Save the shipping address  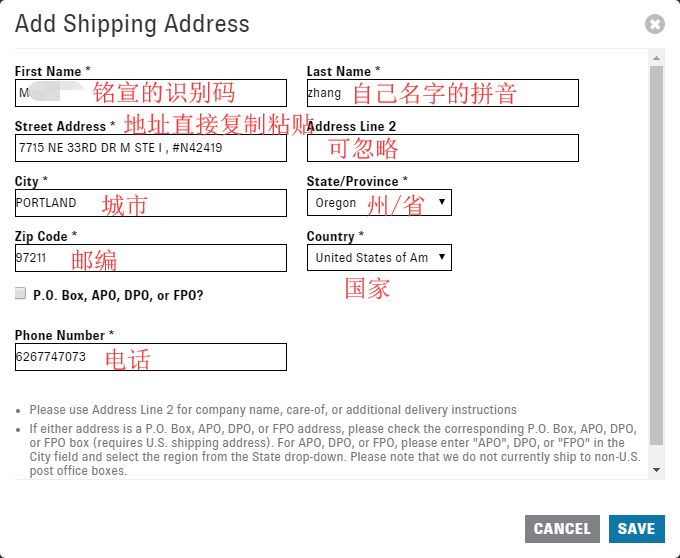tap(636, 529)
